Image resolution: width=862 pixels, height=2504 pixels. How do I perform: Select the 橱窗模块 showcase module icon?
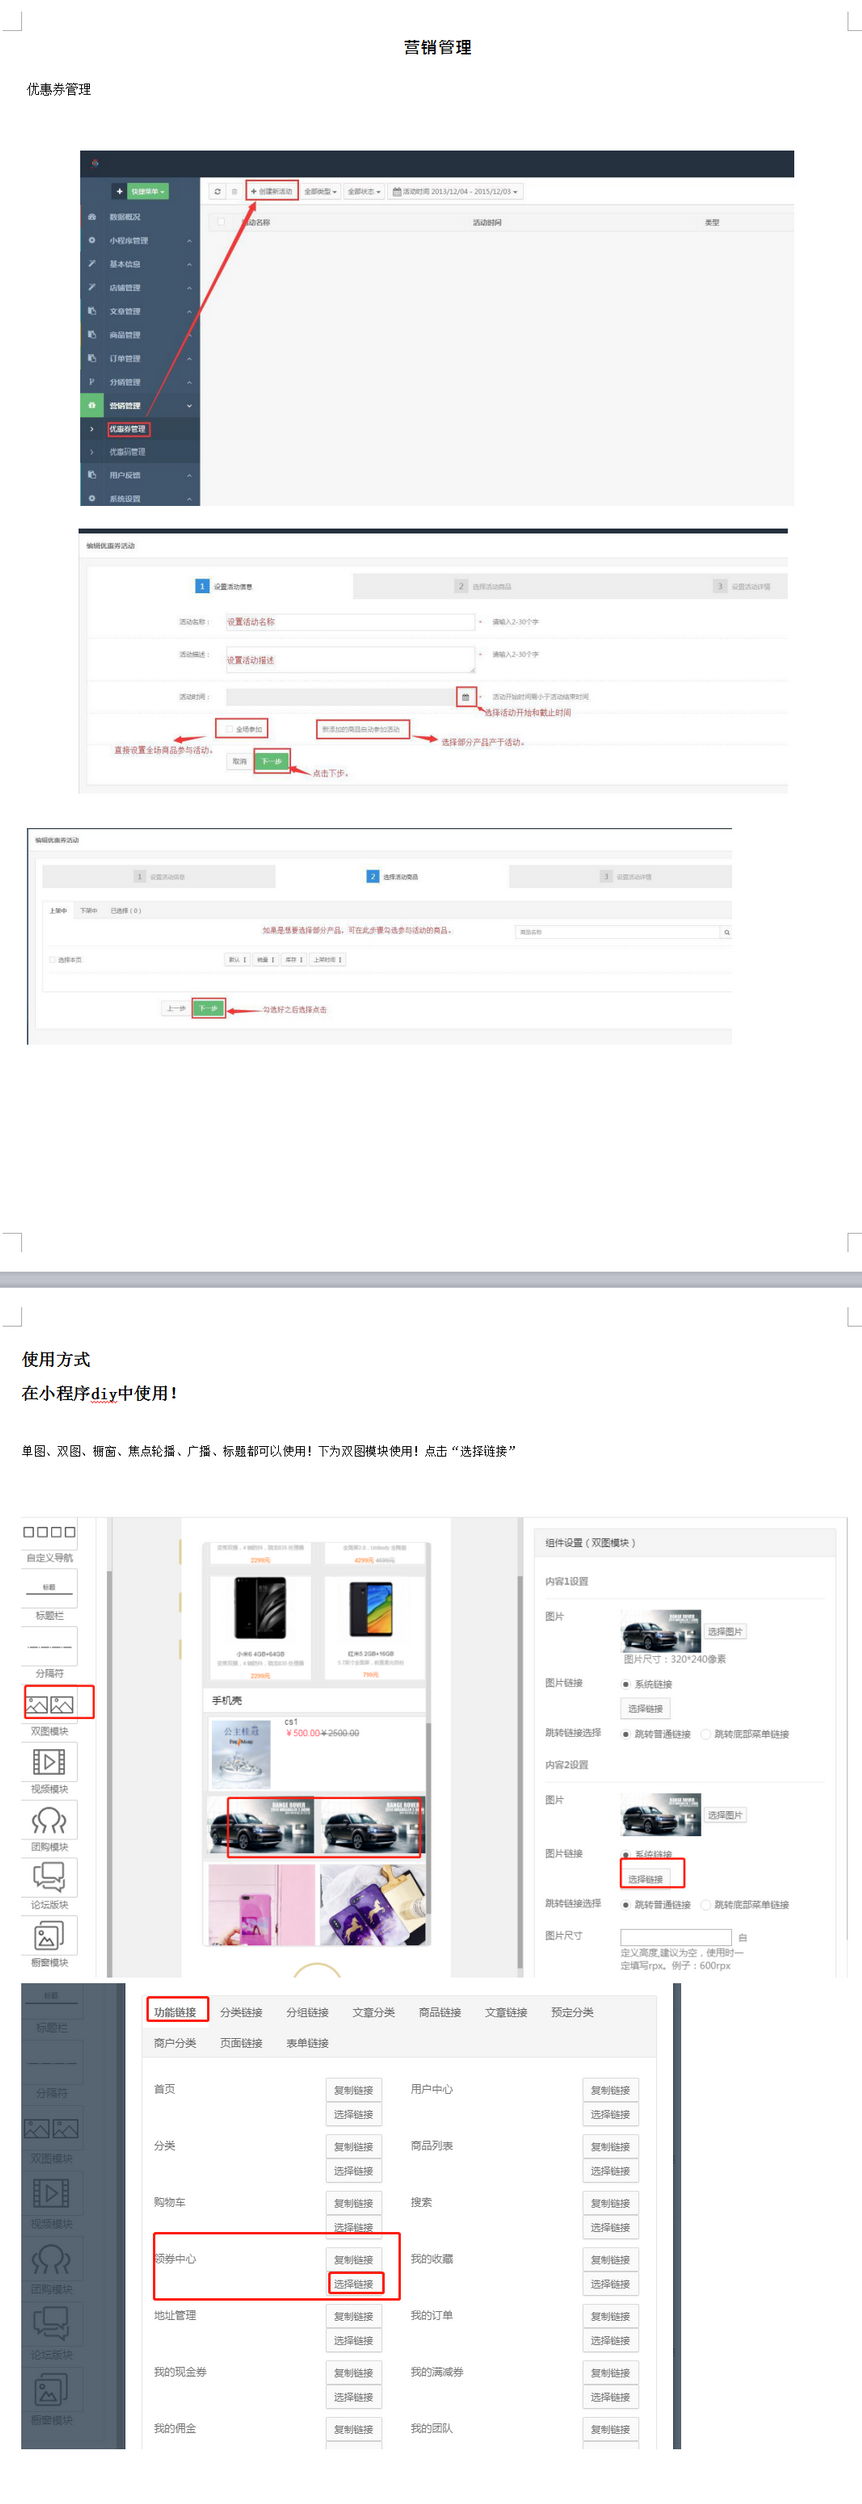point(49,1936)
